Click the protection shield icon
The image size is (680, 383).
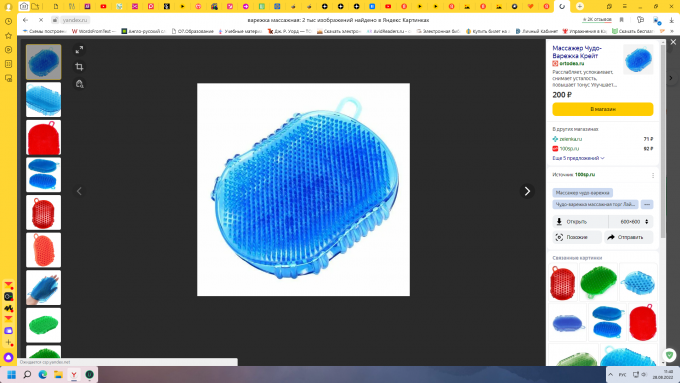[x=669, y=355]
